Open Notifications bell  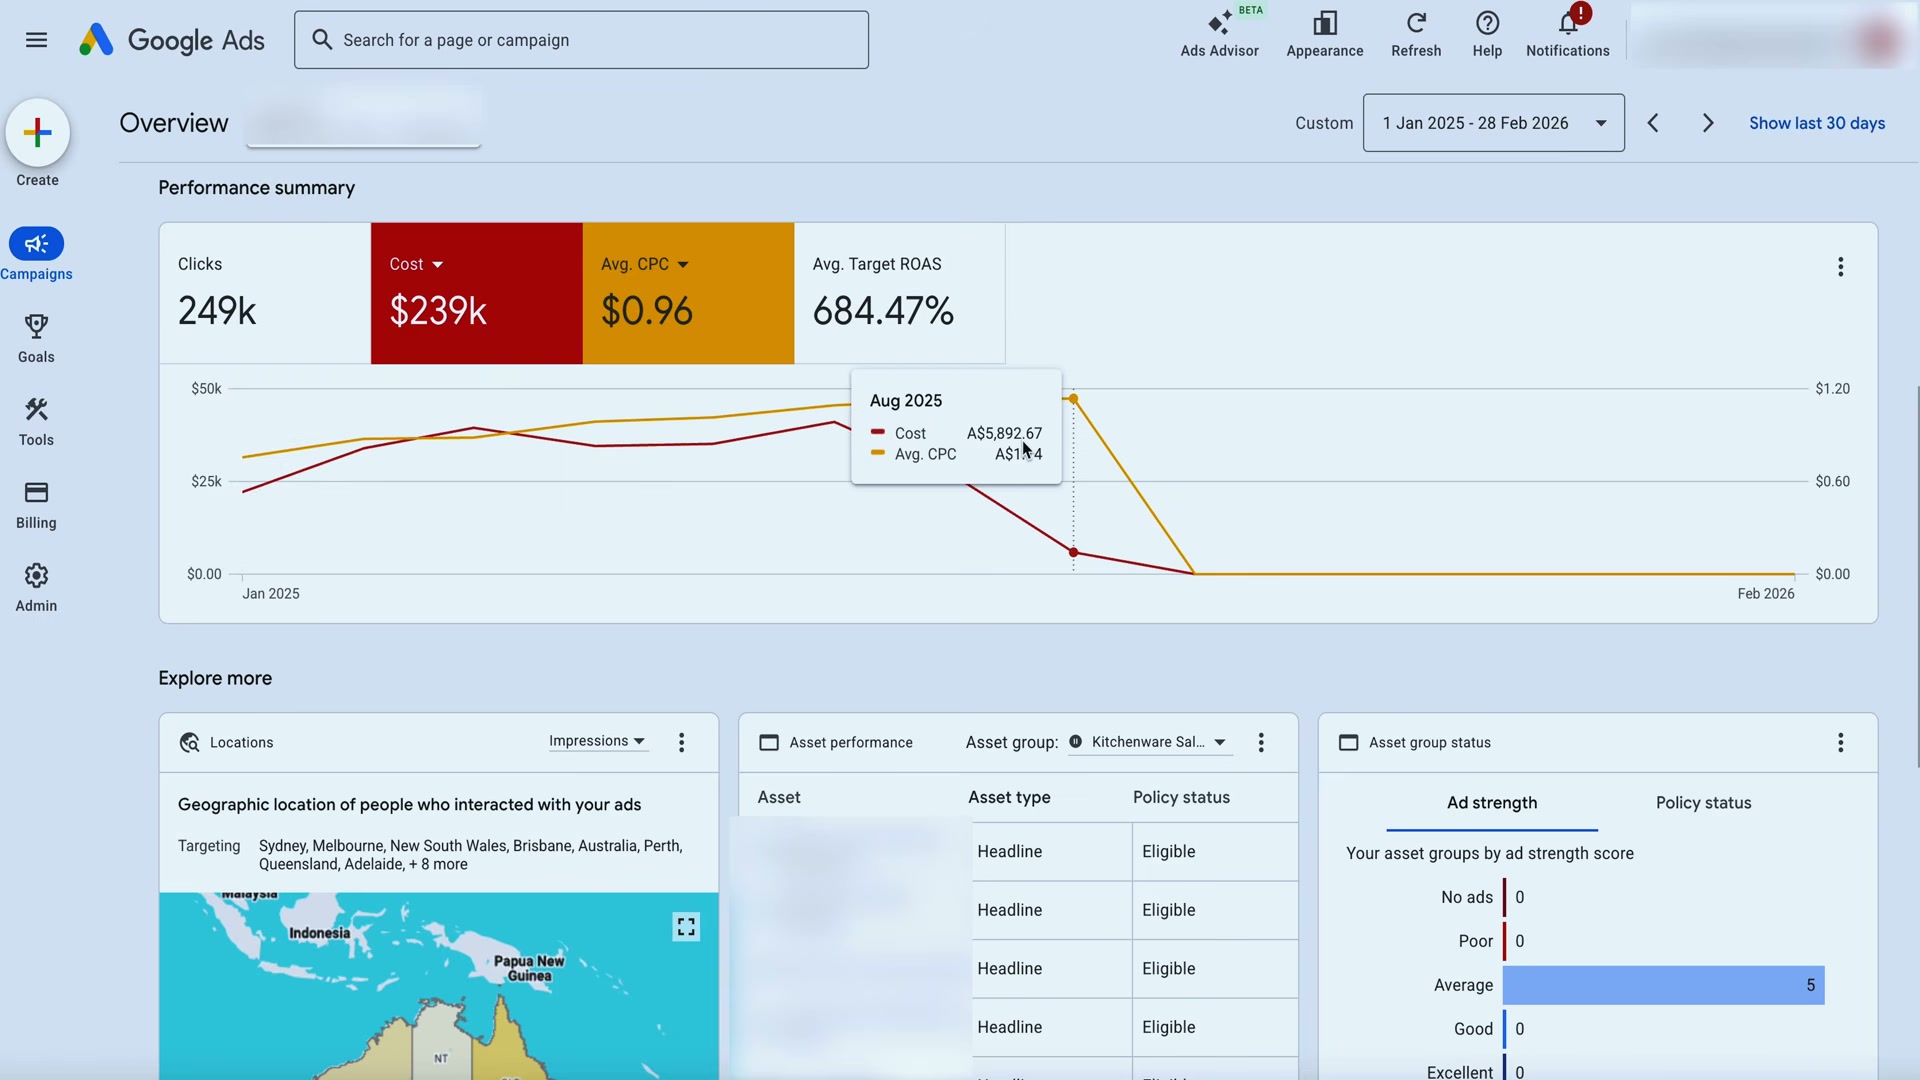1567,35
